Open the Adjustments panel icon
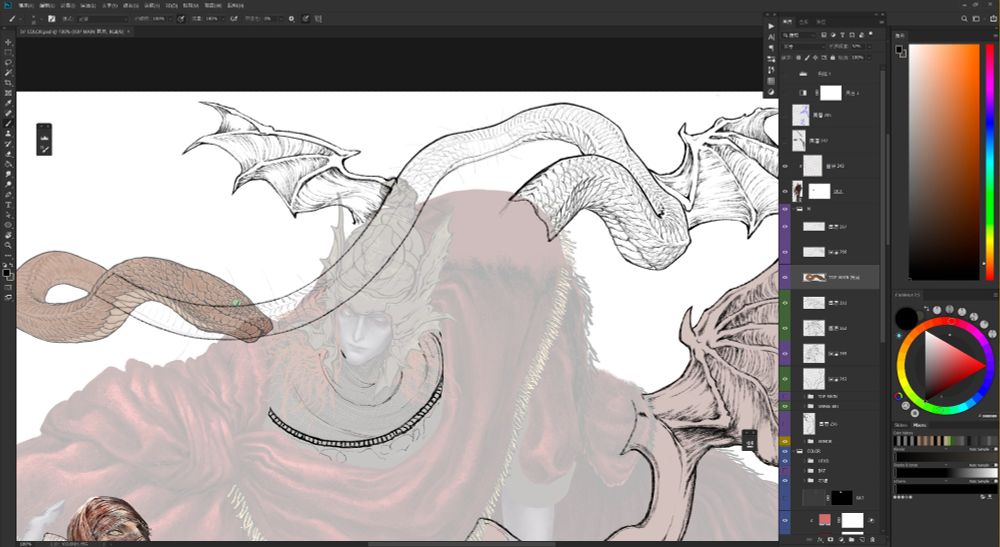Screen dimensions: 1000x547 click(x=771, y=92)
